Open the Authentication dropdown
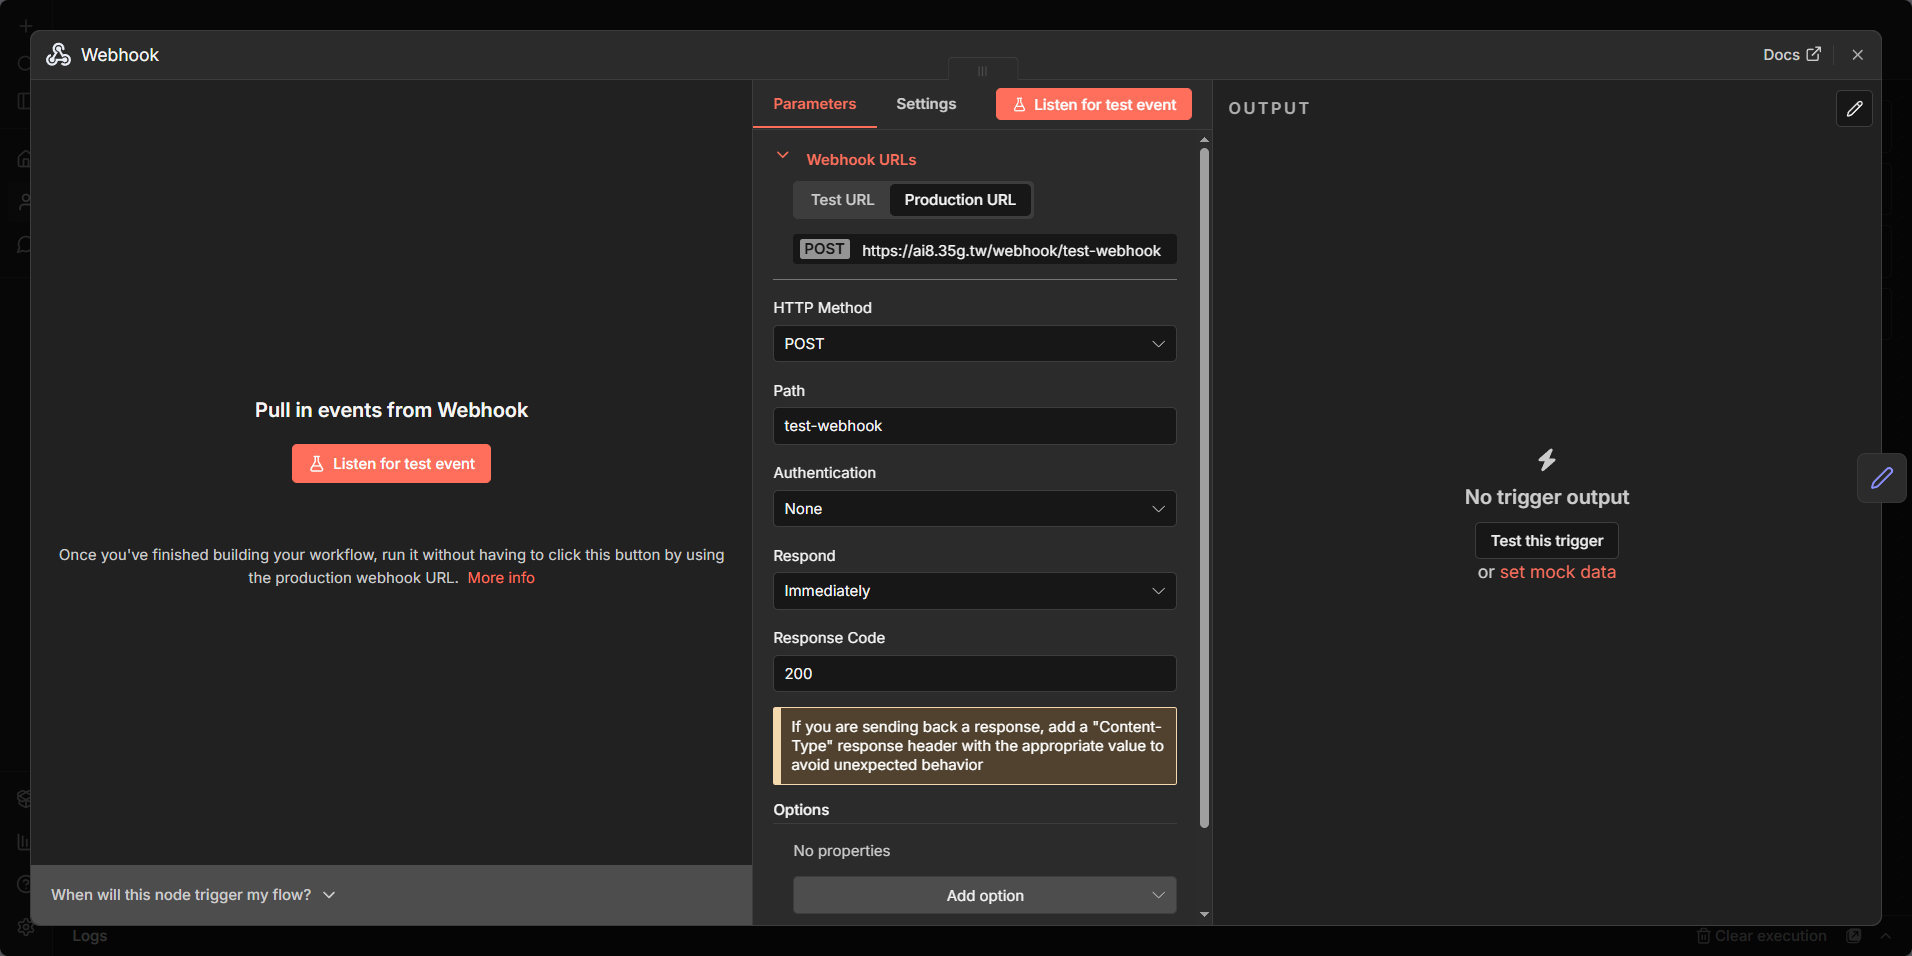 tap(974, 509)
